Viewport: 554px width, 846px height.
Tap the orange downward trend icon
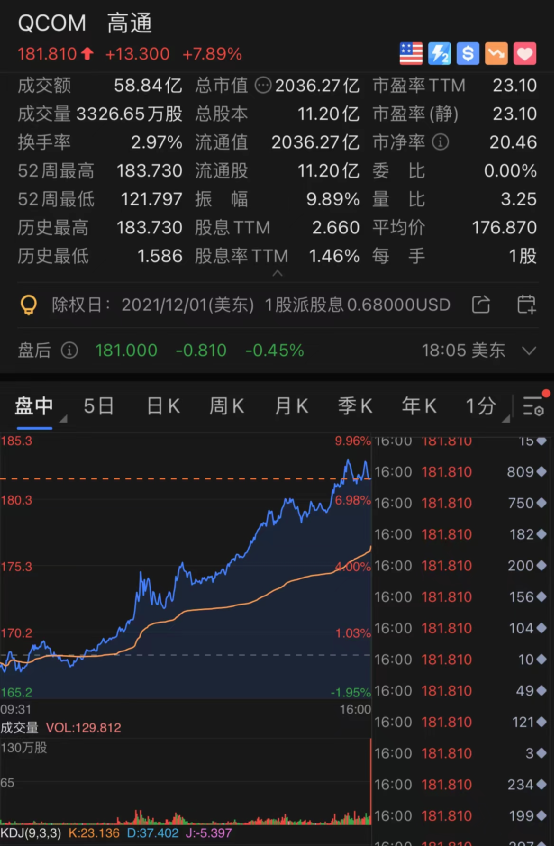point(496,54)
